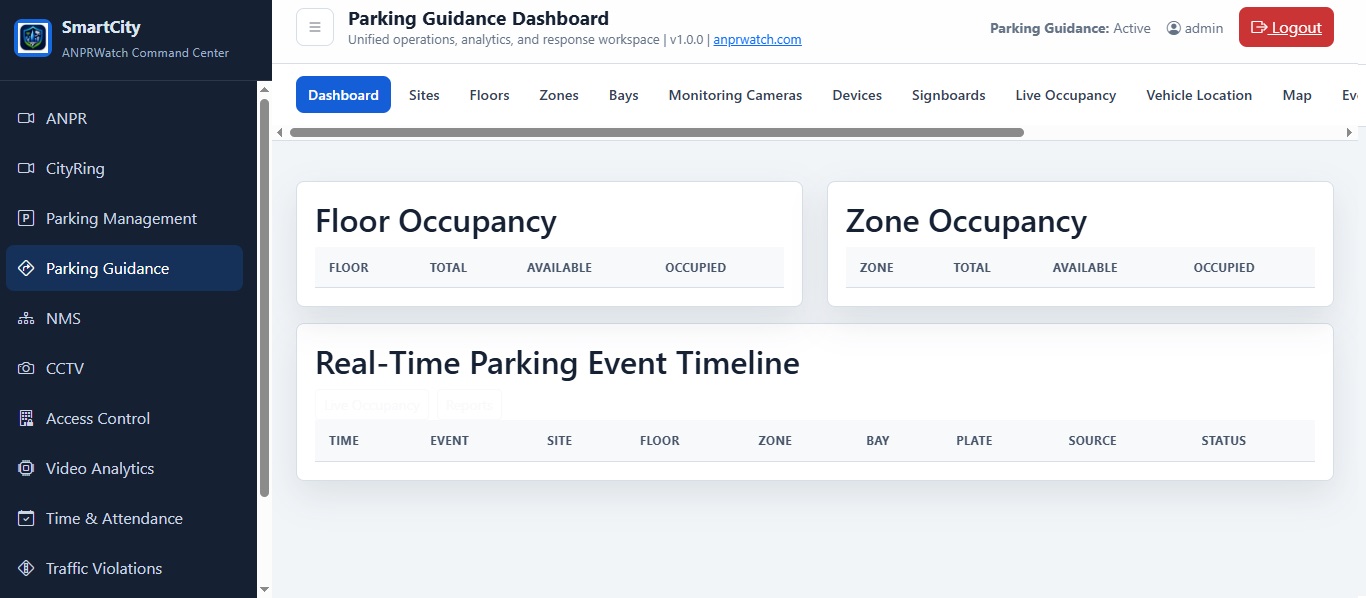Click the BAY column header

coord(878,441)
